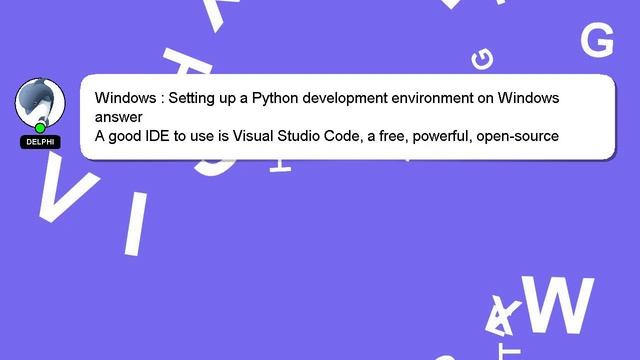Image resolution: width=640 pixels, height=360 pixels.
Task: Click the 'A good IDE to use is Visual Studio Code' line
Action: 327,136
